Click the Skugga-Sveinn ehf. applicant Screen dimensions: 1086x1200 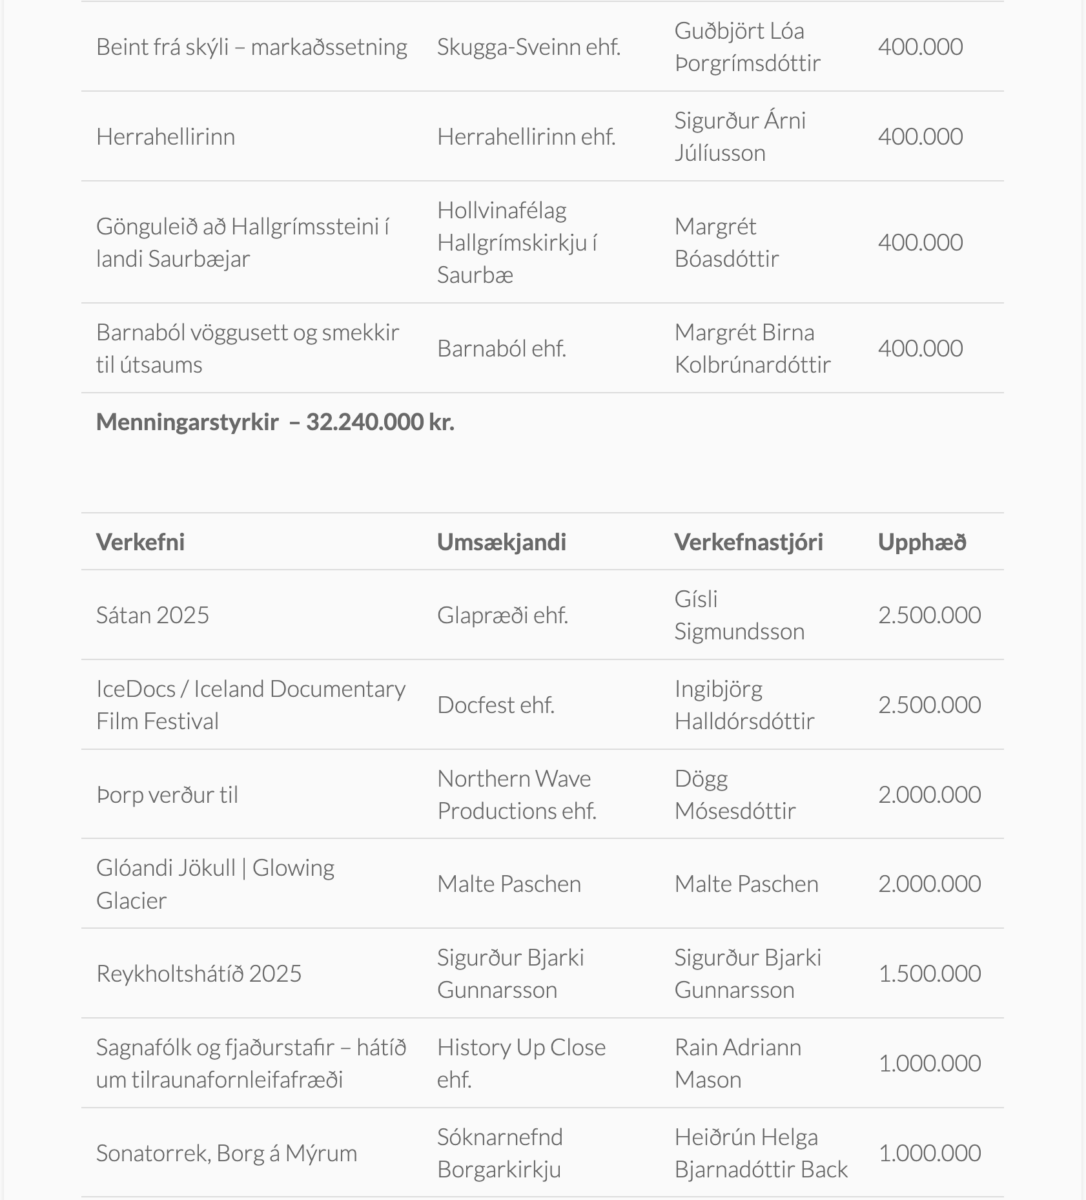tap(528, 47)
